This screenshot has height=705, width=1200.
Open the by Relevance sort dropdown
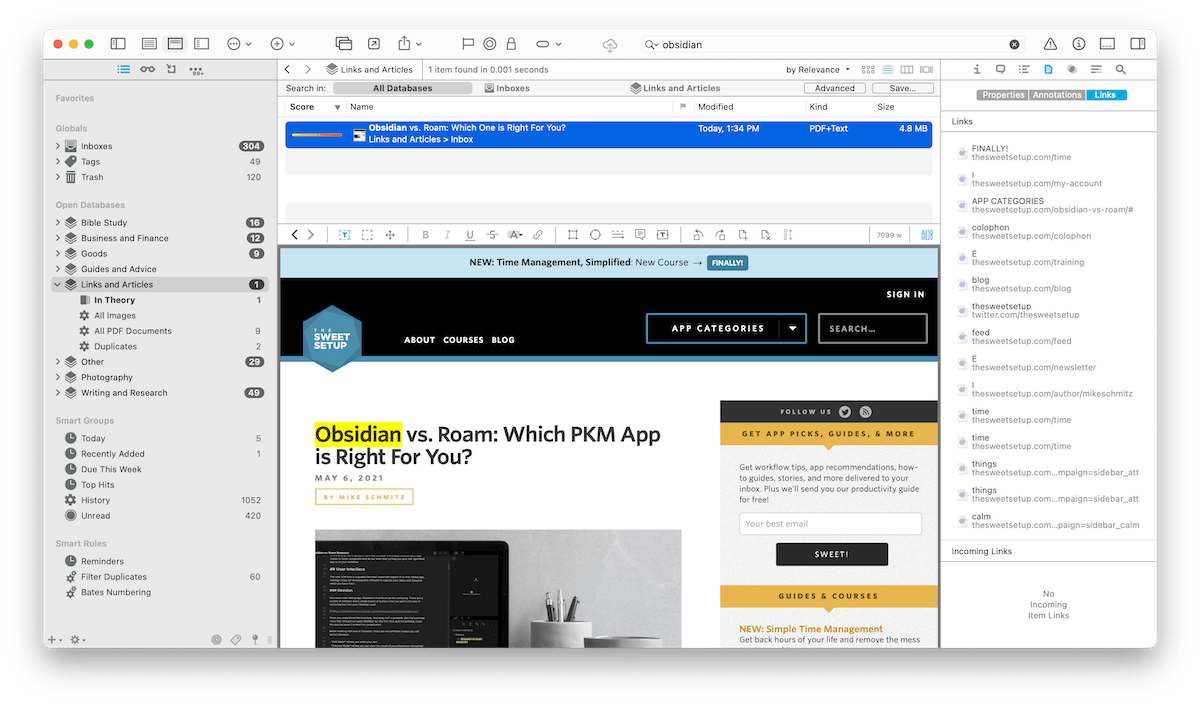coord(818,70)
